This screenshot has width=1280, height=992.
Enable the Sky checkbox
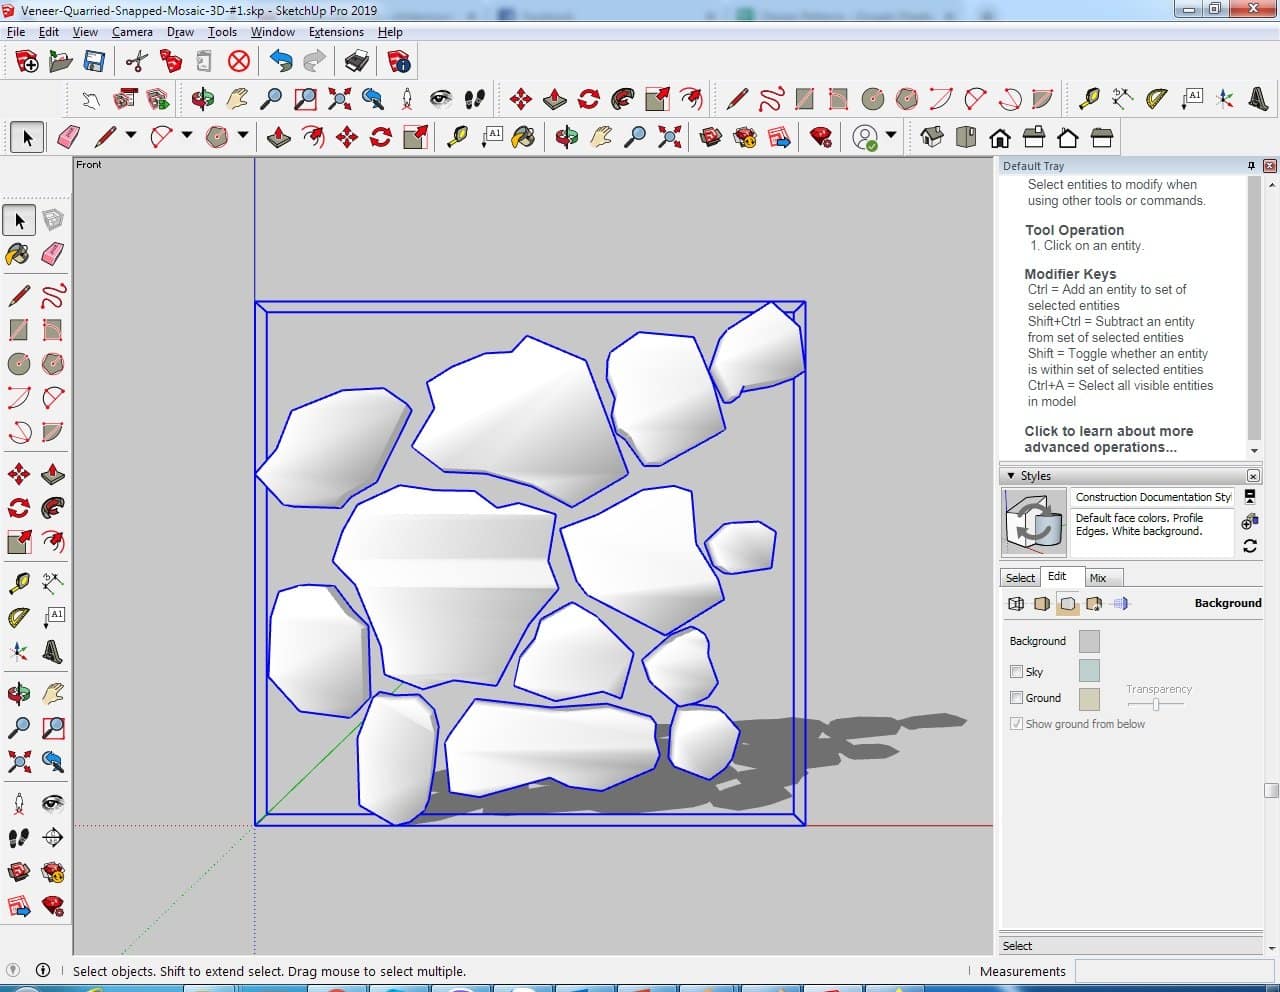(x=1016, y=672)
